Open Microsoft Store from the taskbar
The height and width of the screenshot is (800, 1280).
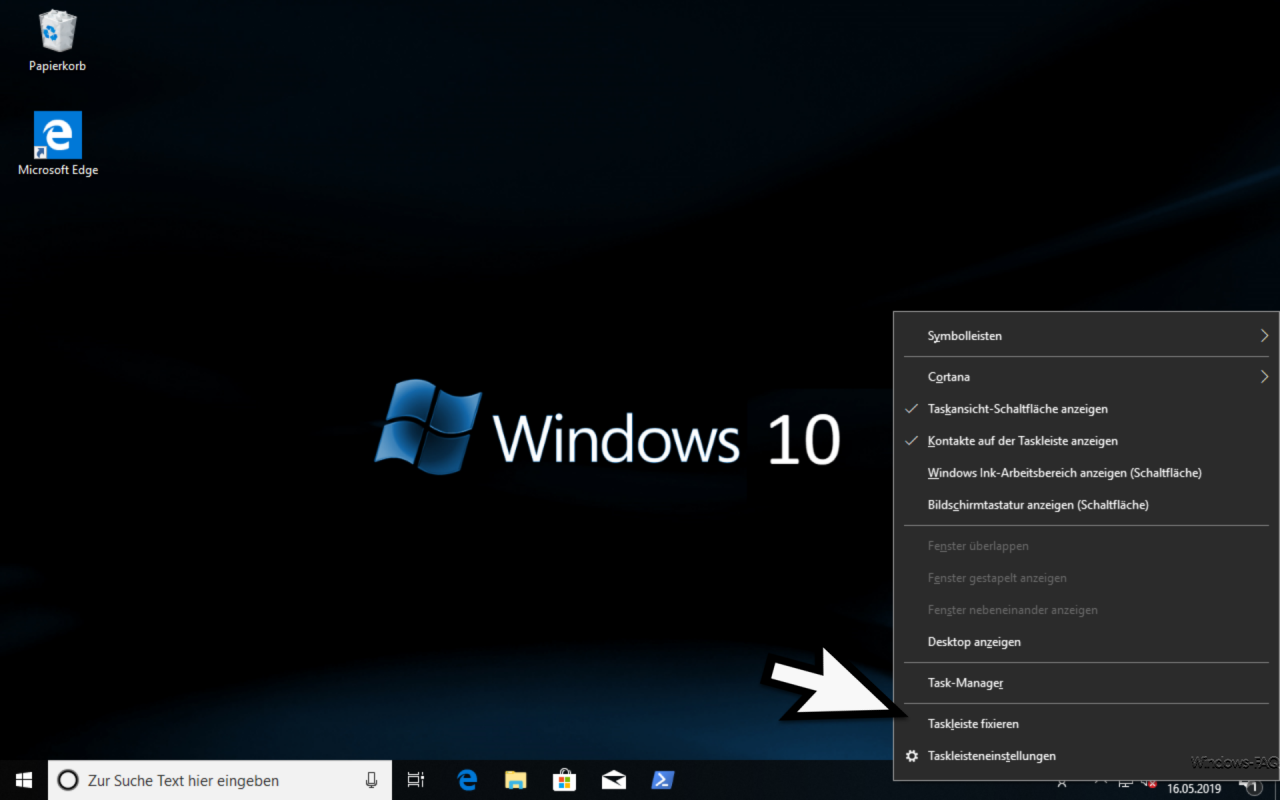coord(564,780)
